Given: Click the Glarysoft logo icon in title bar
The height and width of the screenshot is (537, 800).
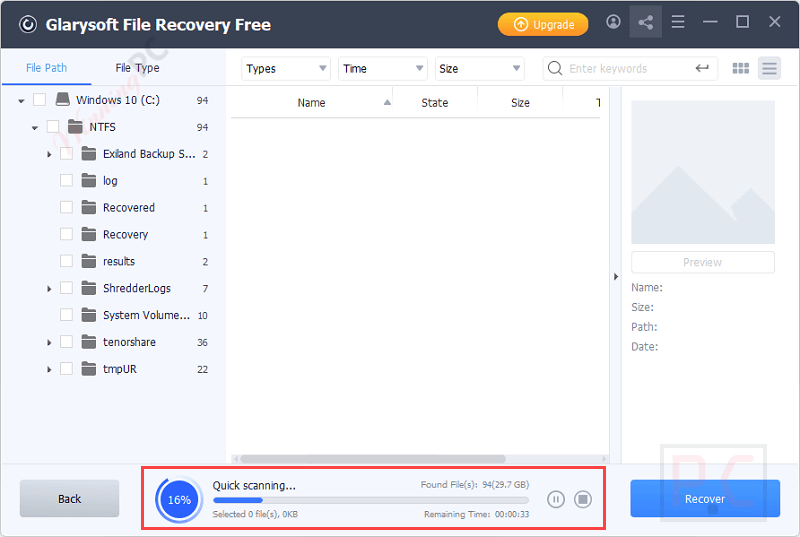Looking at the screenshot, I should (x=28, y=24).
